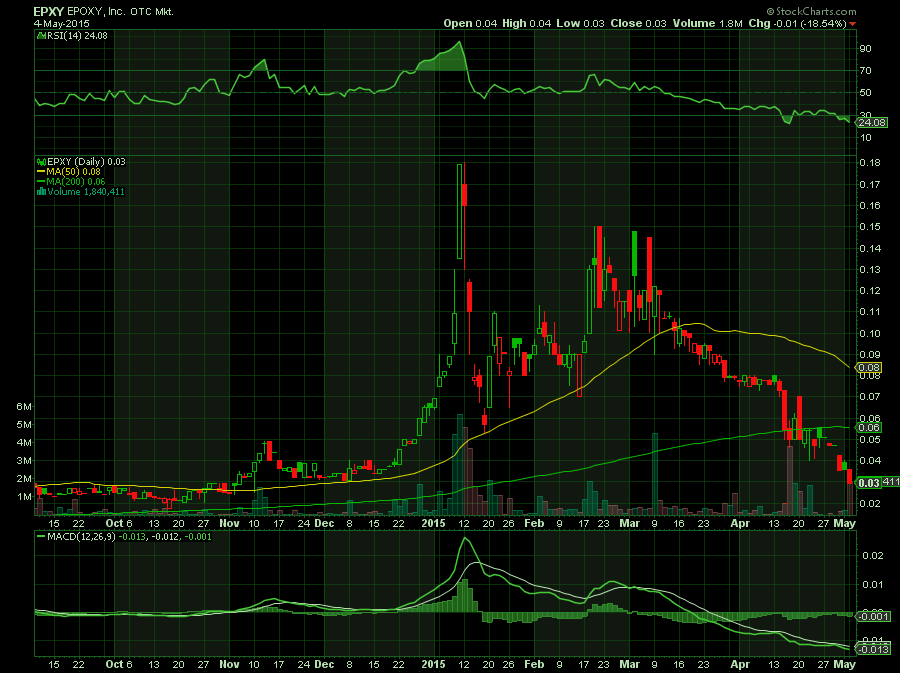Click the EPXY ticker symbol in the chart title
900x673 pixels.
click(x=49, y=11)
